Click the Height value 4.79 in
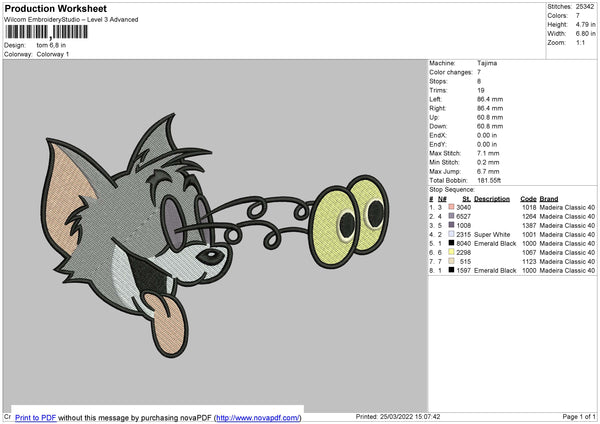The image size is (600, 424). [585, 24]
